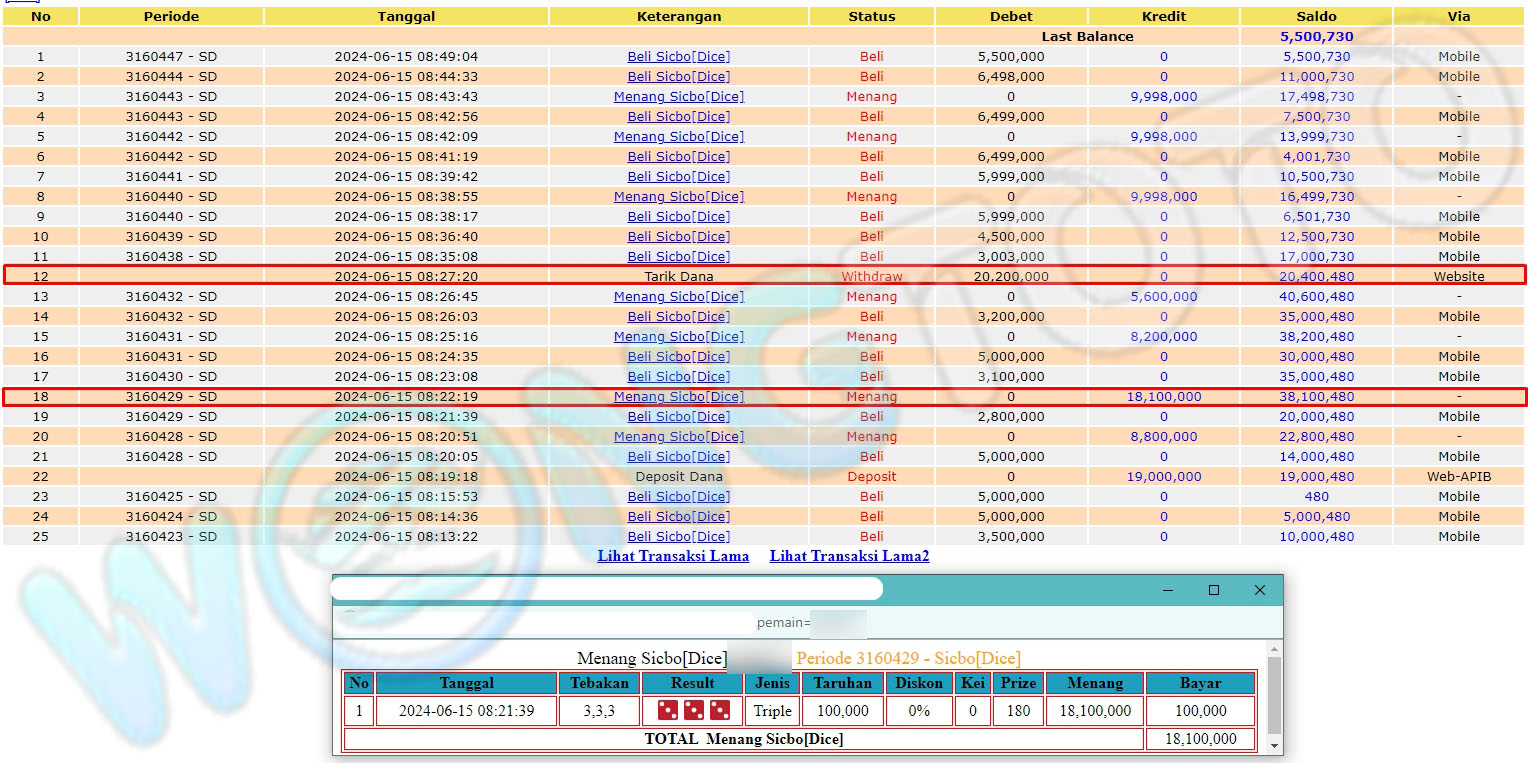Click the Saldo column header
1533x763 pixels.
pyautogui.click(x=1316, y=16)
